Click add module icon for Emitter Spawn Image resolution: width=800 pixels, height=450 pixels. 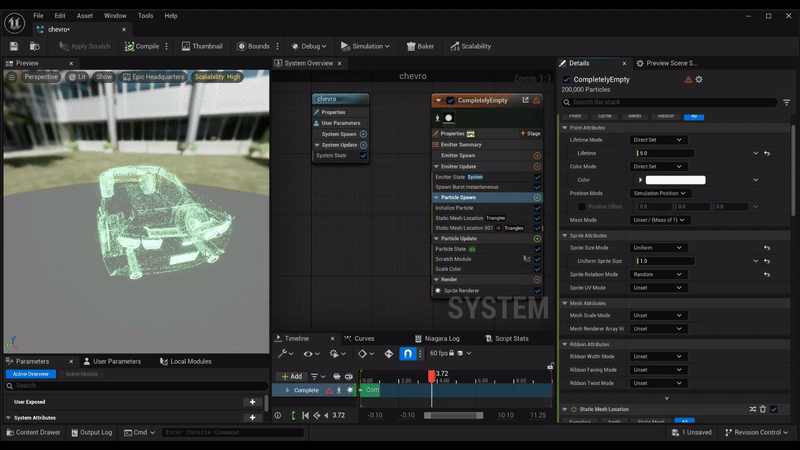537,156
